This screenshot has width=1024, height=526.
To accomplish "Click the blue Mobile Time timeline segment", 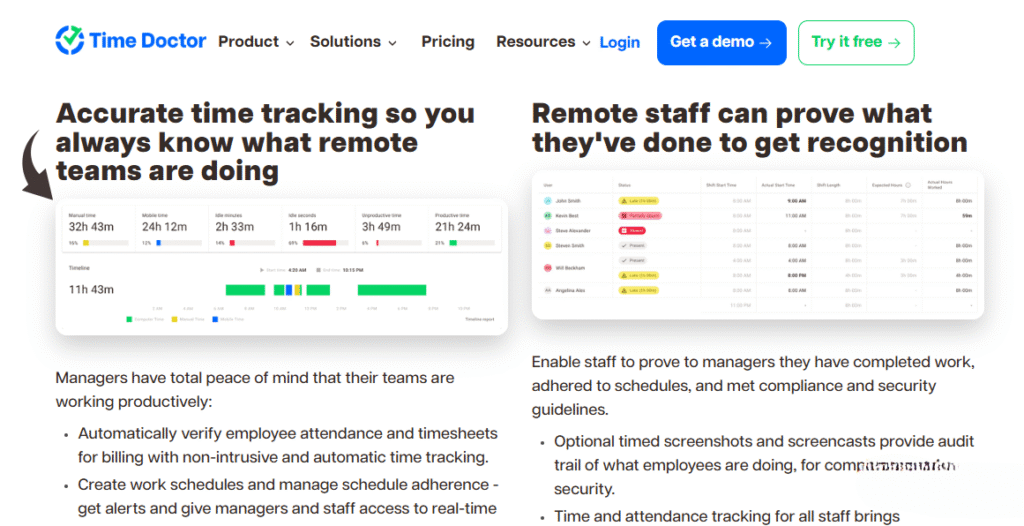I will click(289, 290).
